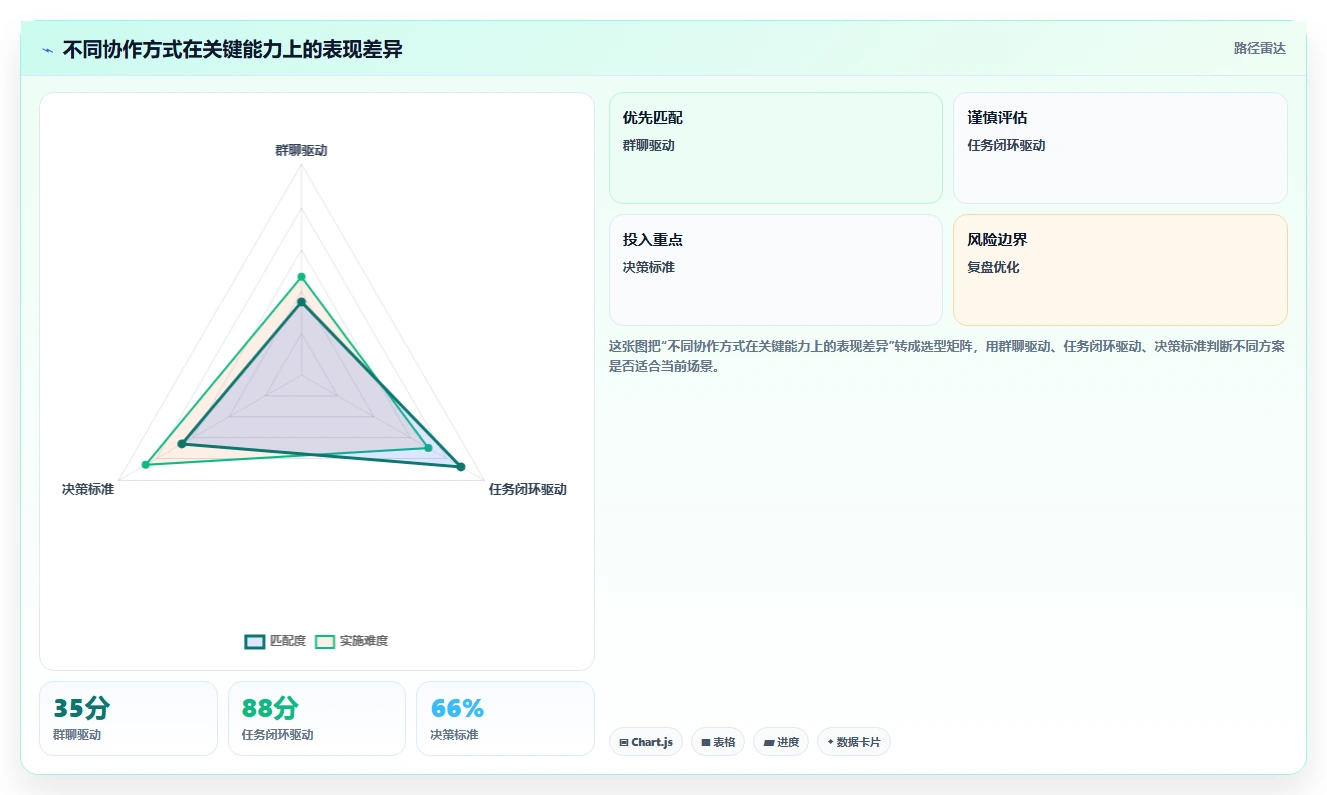The width and height of the screenshot is (1327, 795).
Task: Click the 路径雷达 label in header
Action: (1260, 48)
